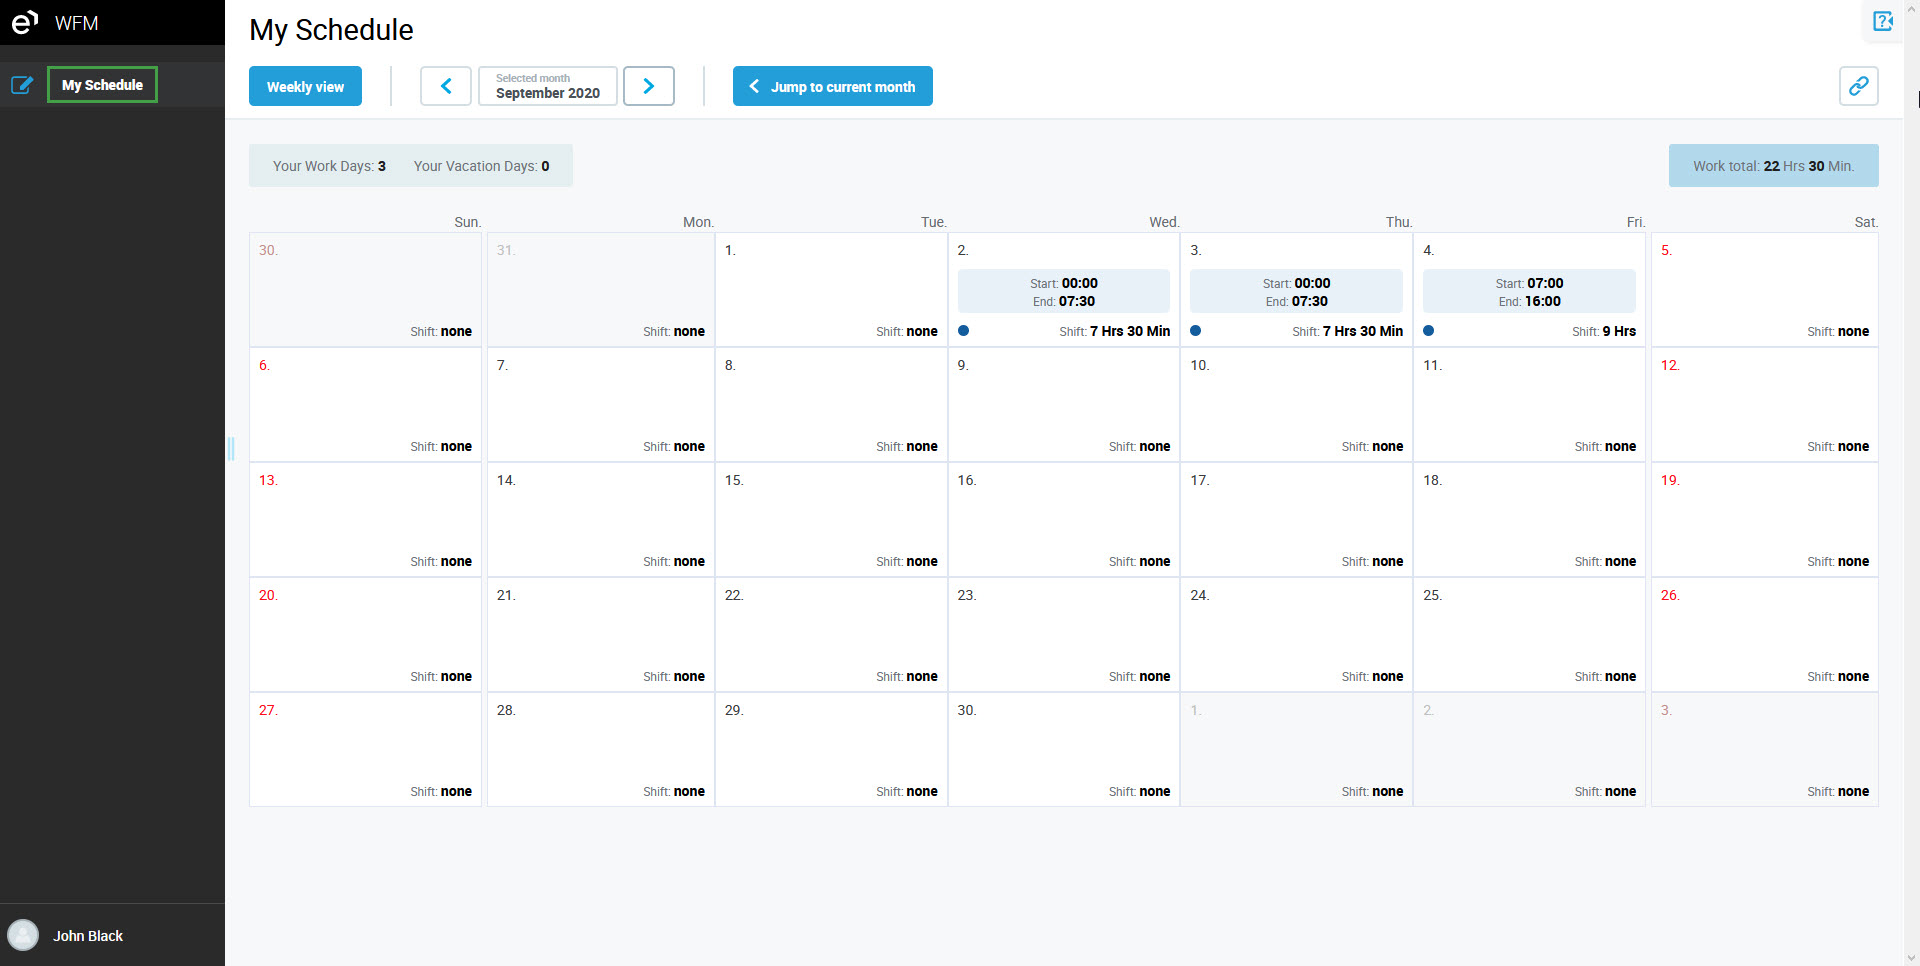The height and width of the screenshot is (966, 1920).
Task: Go to next month with right arrow
Action: pyautogui.click(x=648, y=86)
